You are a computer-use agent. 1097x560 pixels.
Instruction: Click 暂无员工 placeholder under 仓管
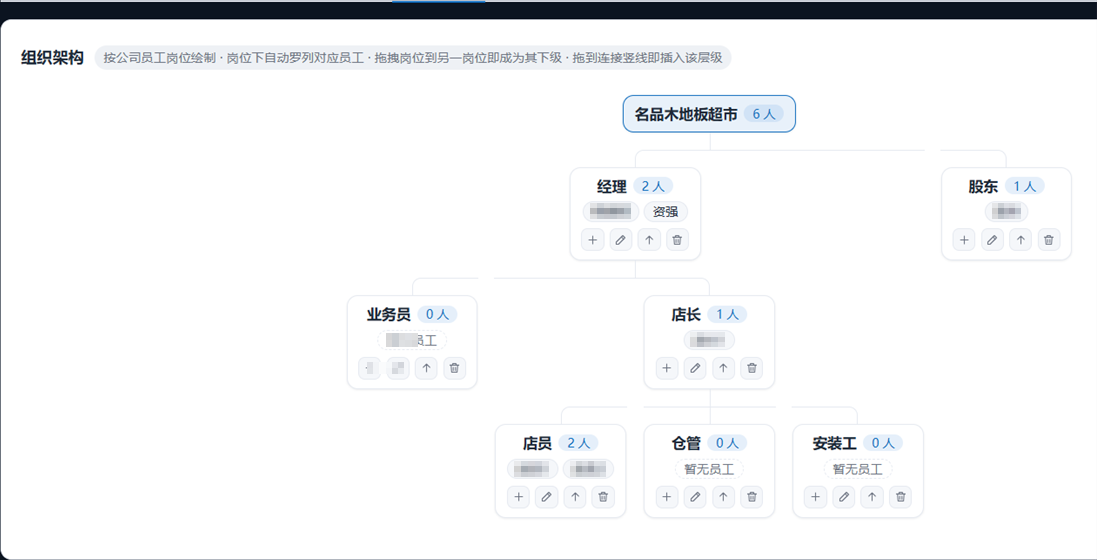709,469
